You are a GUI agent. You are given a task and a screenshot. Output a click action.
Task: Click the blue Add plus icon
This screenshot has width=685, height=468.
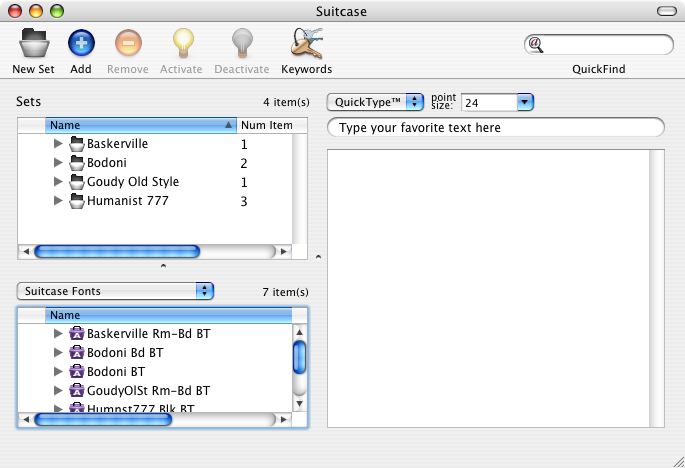tap(81, 43)
